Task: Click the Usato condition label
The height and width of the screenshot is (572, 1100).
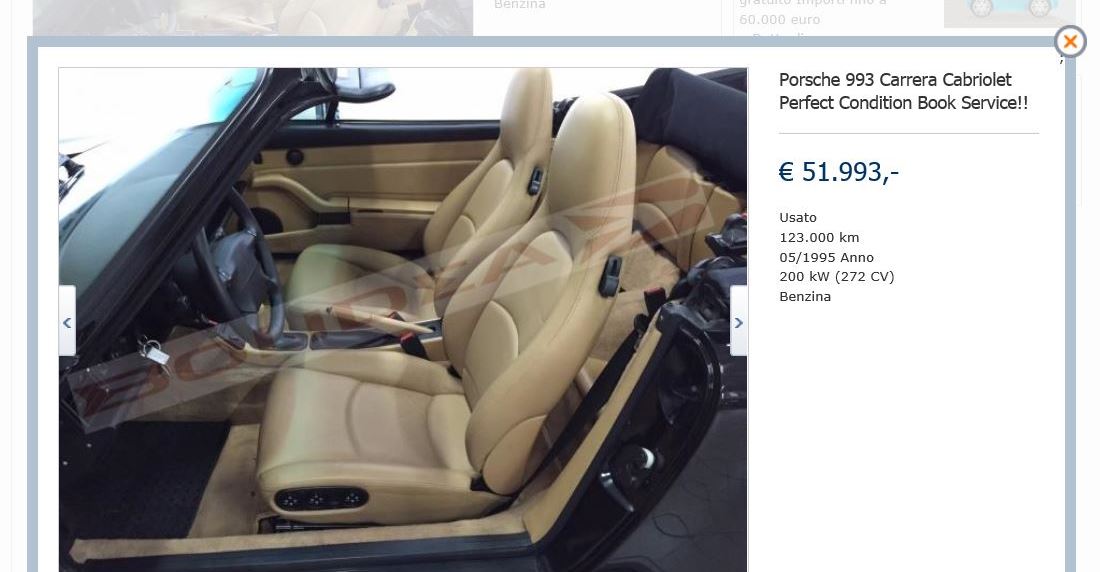Action: pos(798,218)
